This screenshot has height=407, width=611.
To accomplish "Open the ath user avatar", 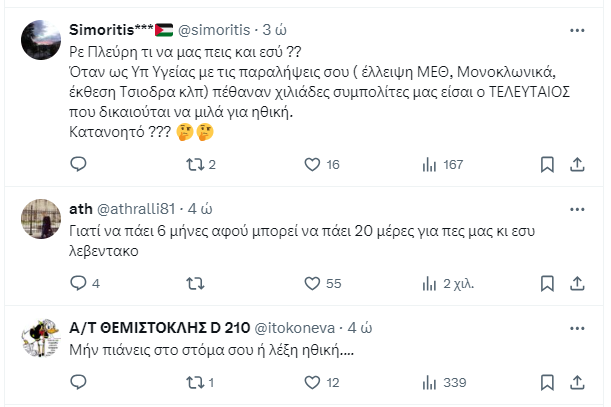I will coord(40,219).
